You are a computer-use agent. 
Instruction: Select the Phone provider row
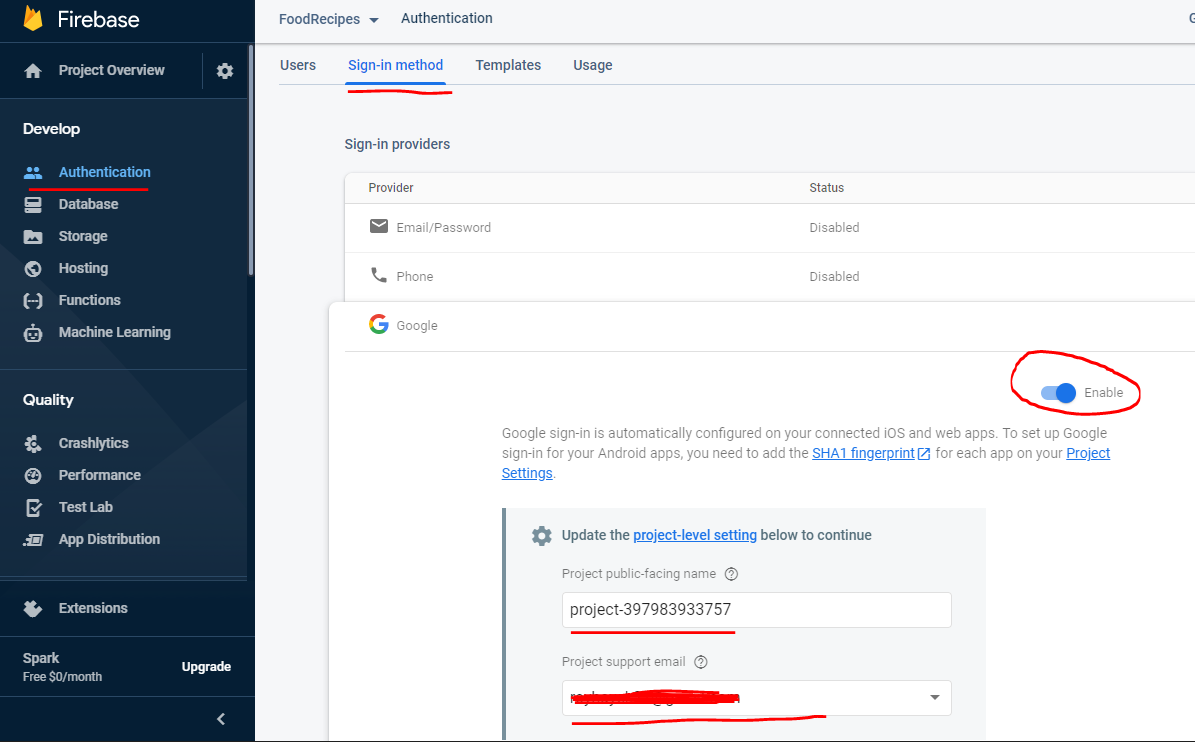(770, 277)
